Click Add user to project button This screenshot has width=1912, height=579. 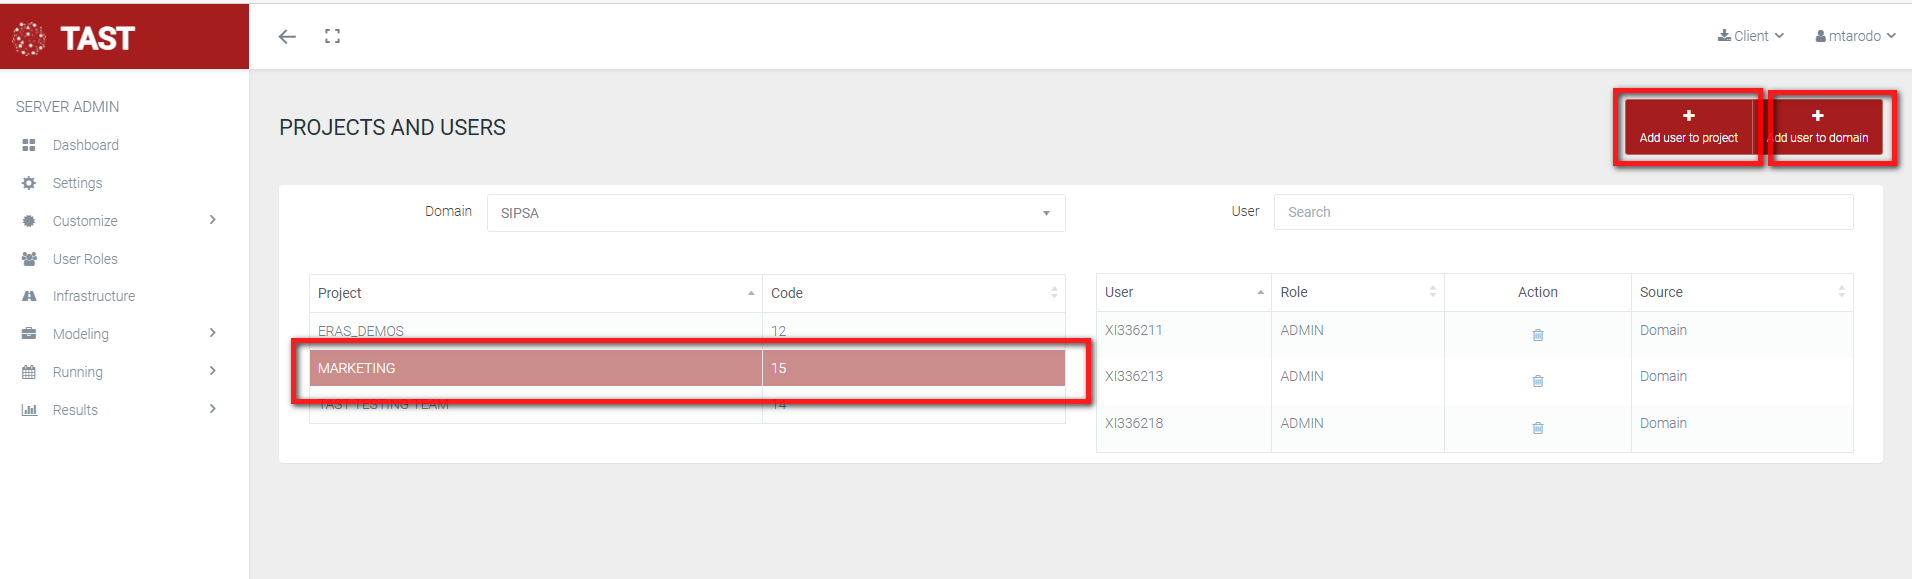click(x=1688, y=126)
